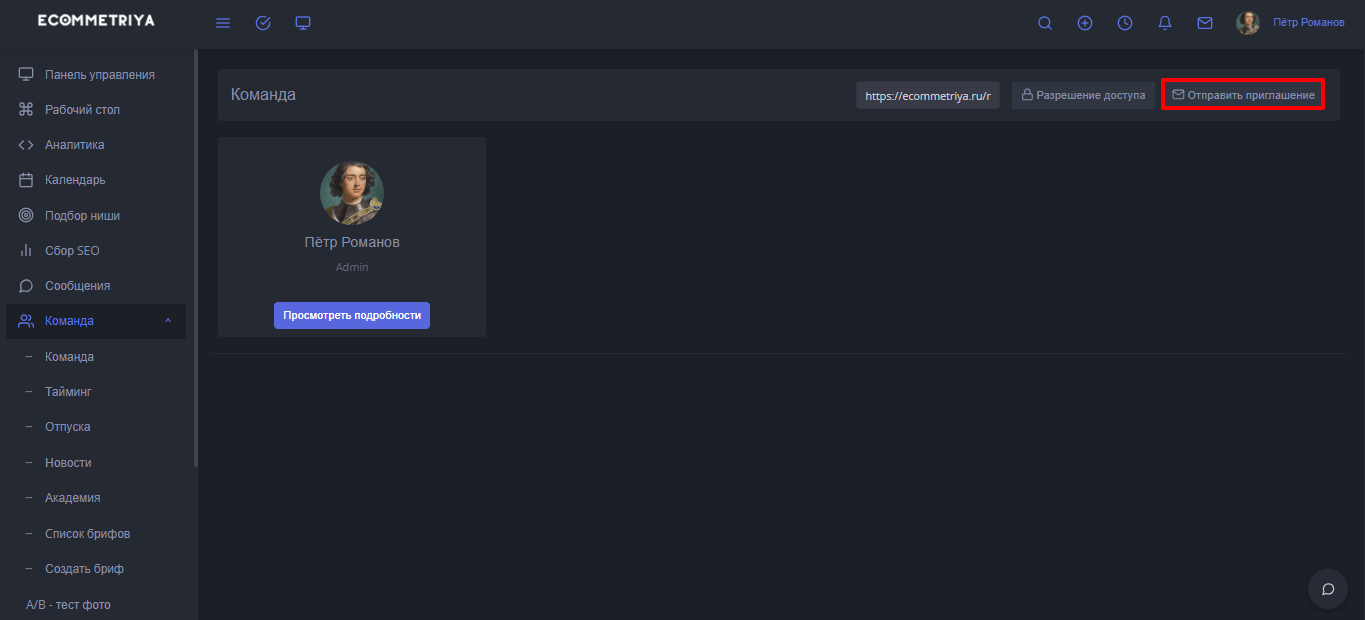Click Разрешение доступа button
Screen dimensions: 1365x620
coord(1083,95)
